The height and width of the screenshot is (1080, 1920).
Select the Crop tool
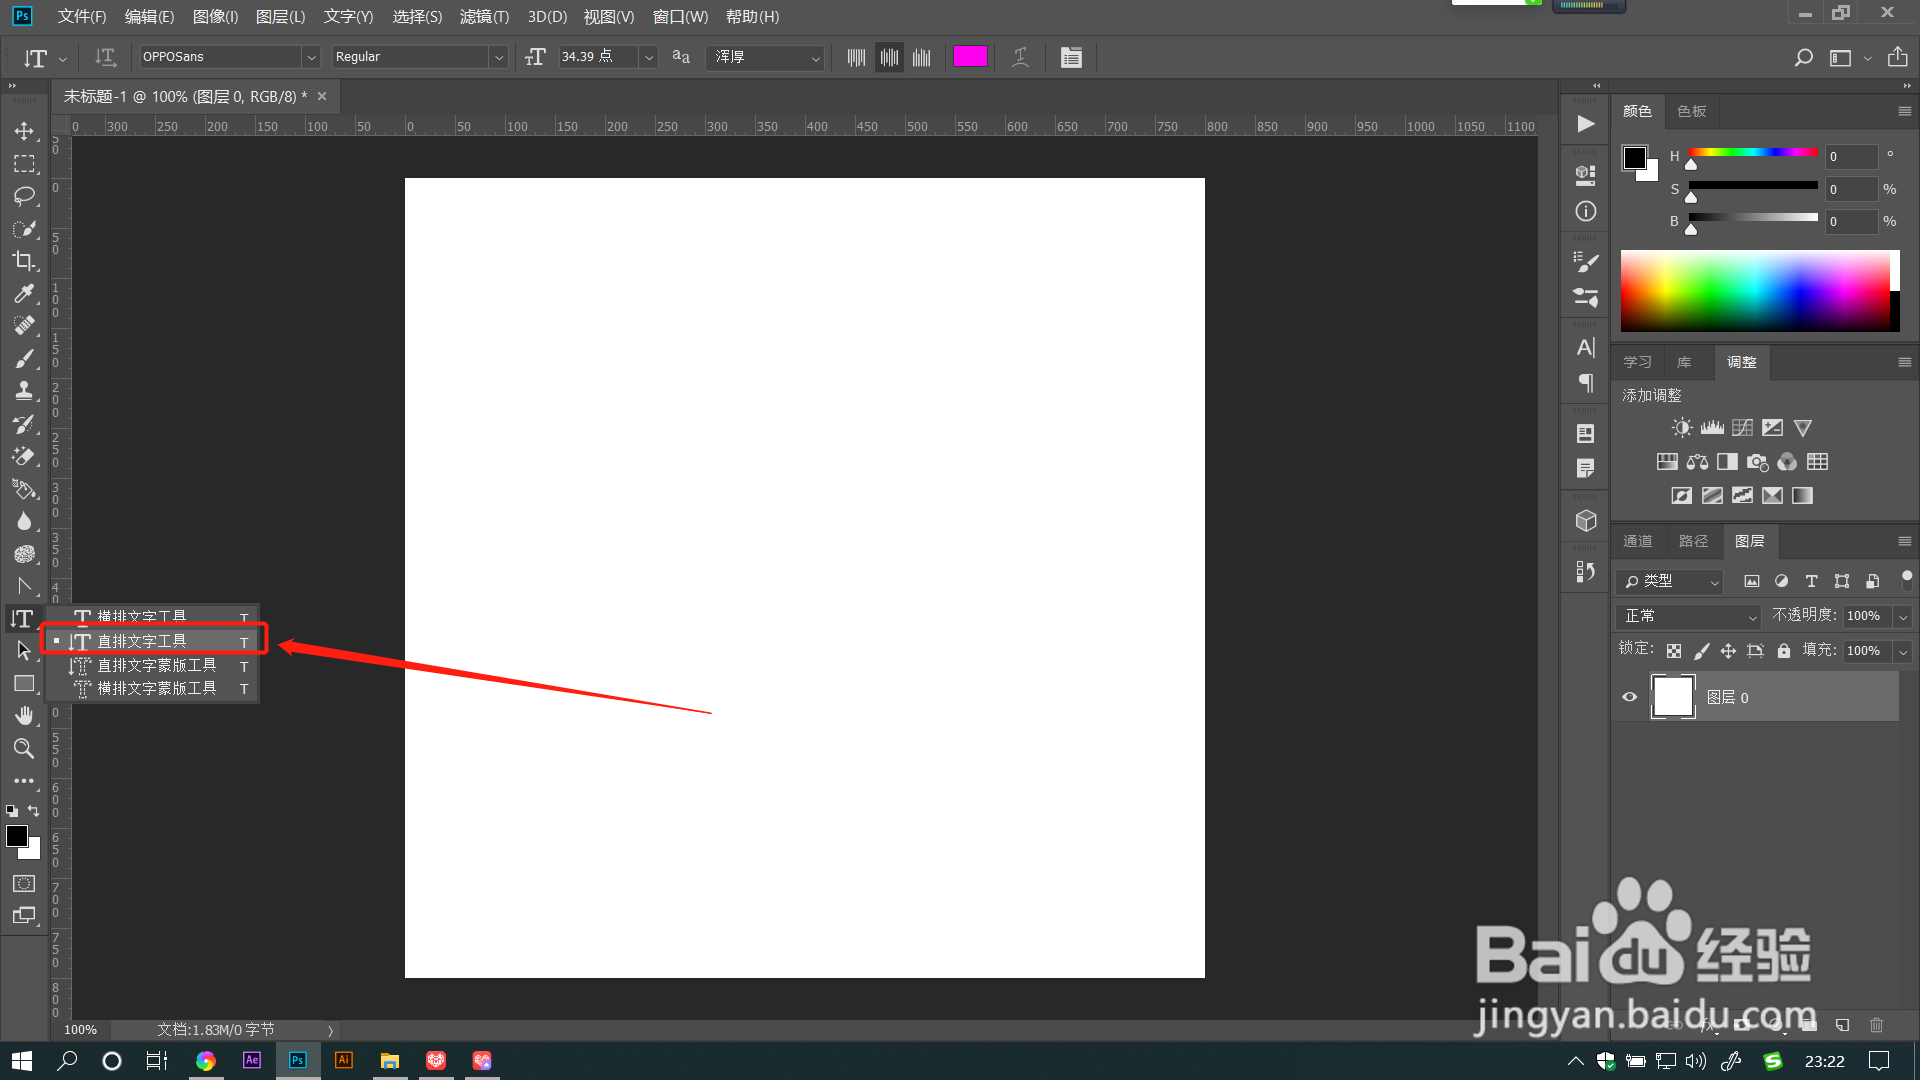[24, 261]
